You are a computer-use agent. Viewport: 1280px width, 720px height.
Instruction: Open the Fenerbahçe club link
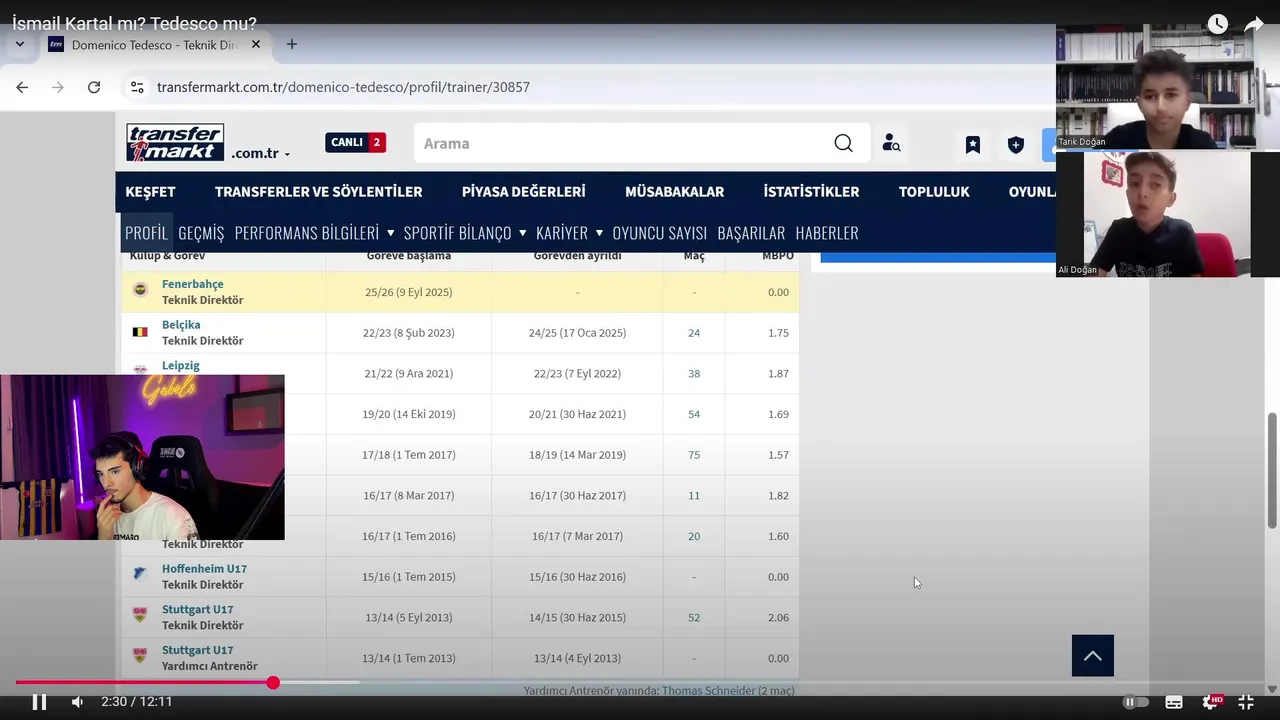coord(192,284)
